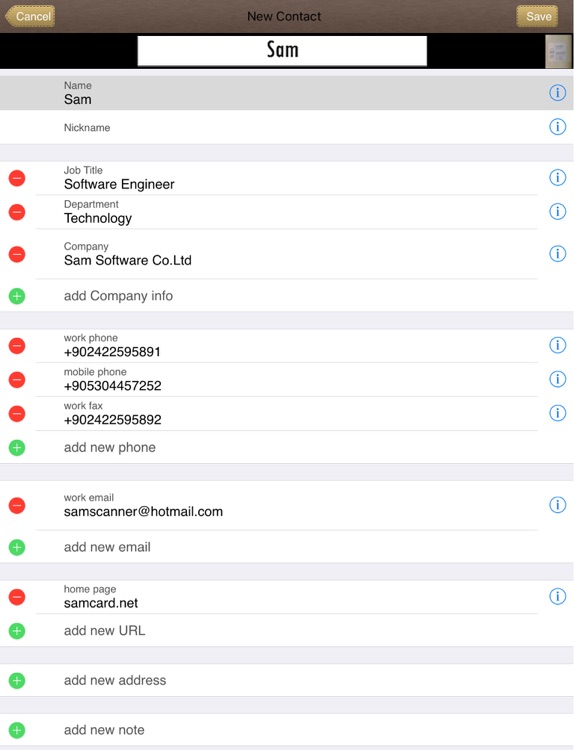Image resolution: width=574 pixels, height=750 pixels.
Task: Edit the Technology department value
Action: (x=98, y=219)
